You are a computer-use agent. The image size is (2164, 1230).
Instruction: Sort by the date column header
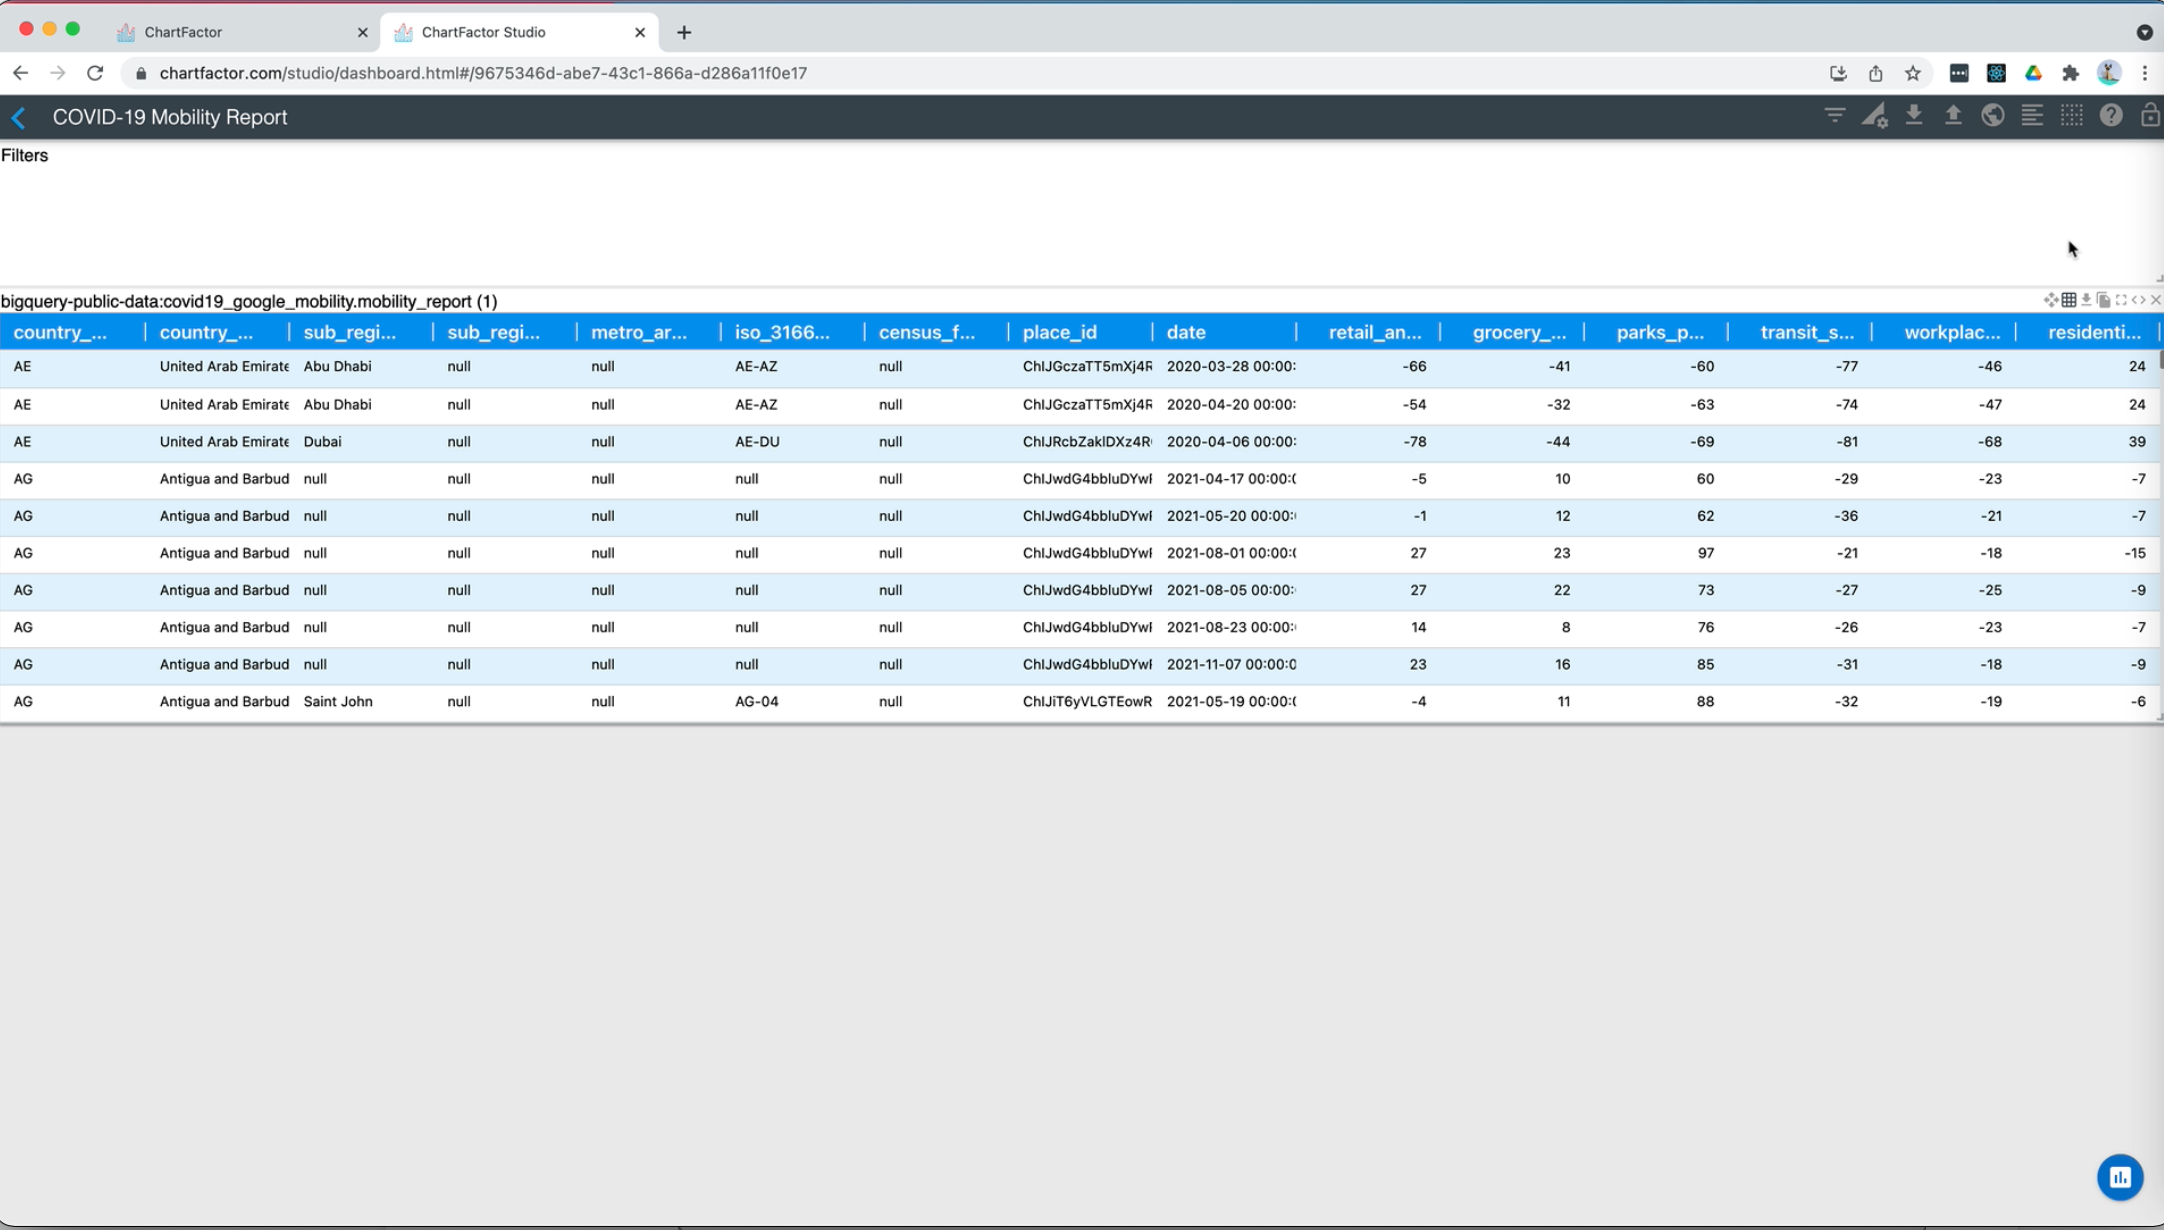tap(1186, 332)
